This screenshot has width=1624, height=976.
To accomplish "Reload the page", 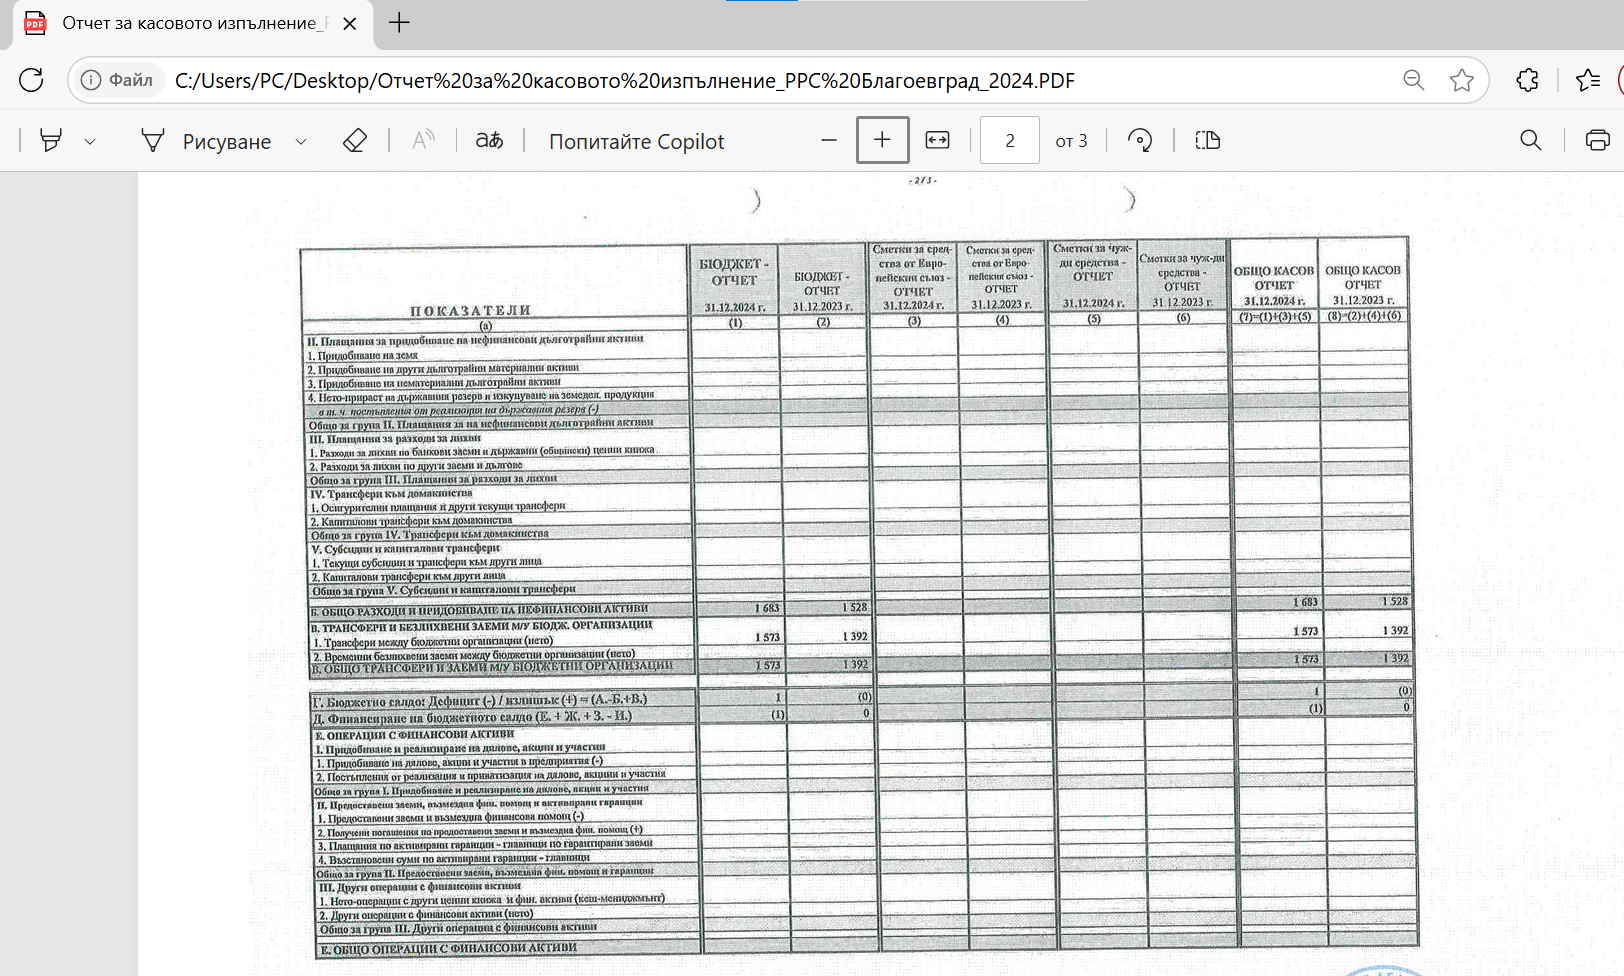I will 31,80.
